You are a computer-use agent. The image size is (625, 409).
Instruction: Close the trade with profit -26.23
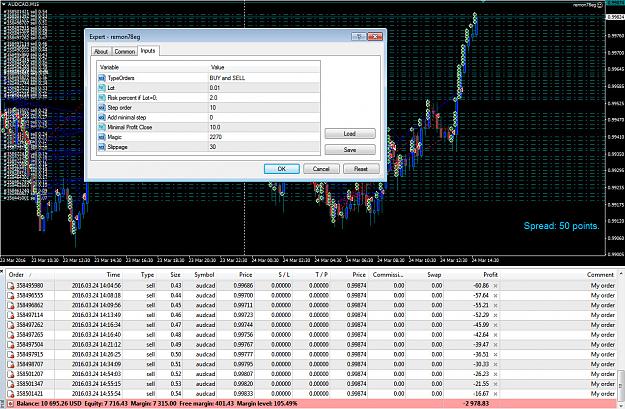[x=495, y=374]
